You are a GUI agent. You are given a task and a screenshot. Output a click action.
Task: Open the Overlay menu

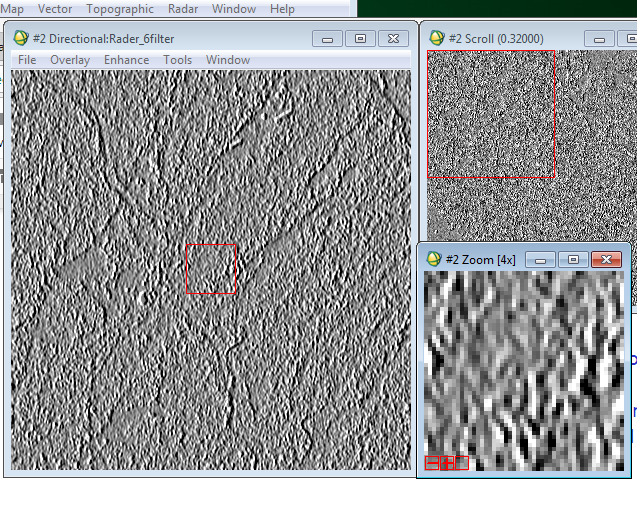coord(70,60)
